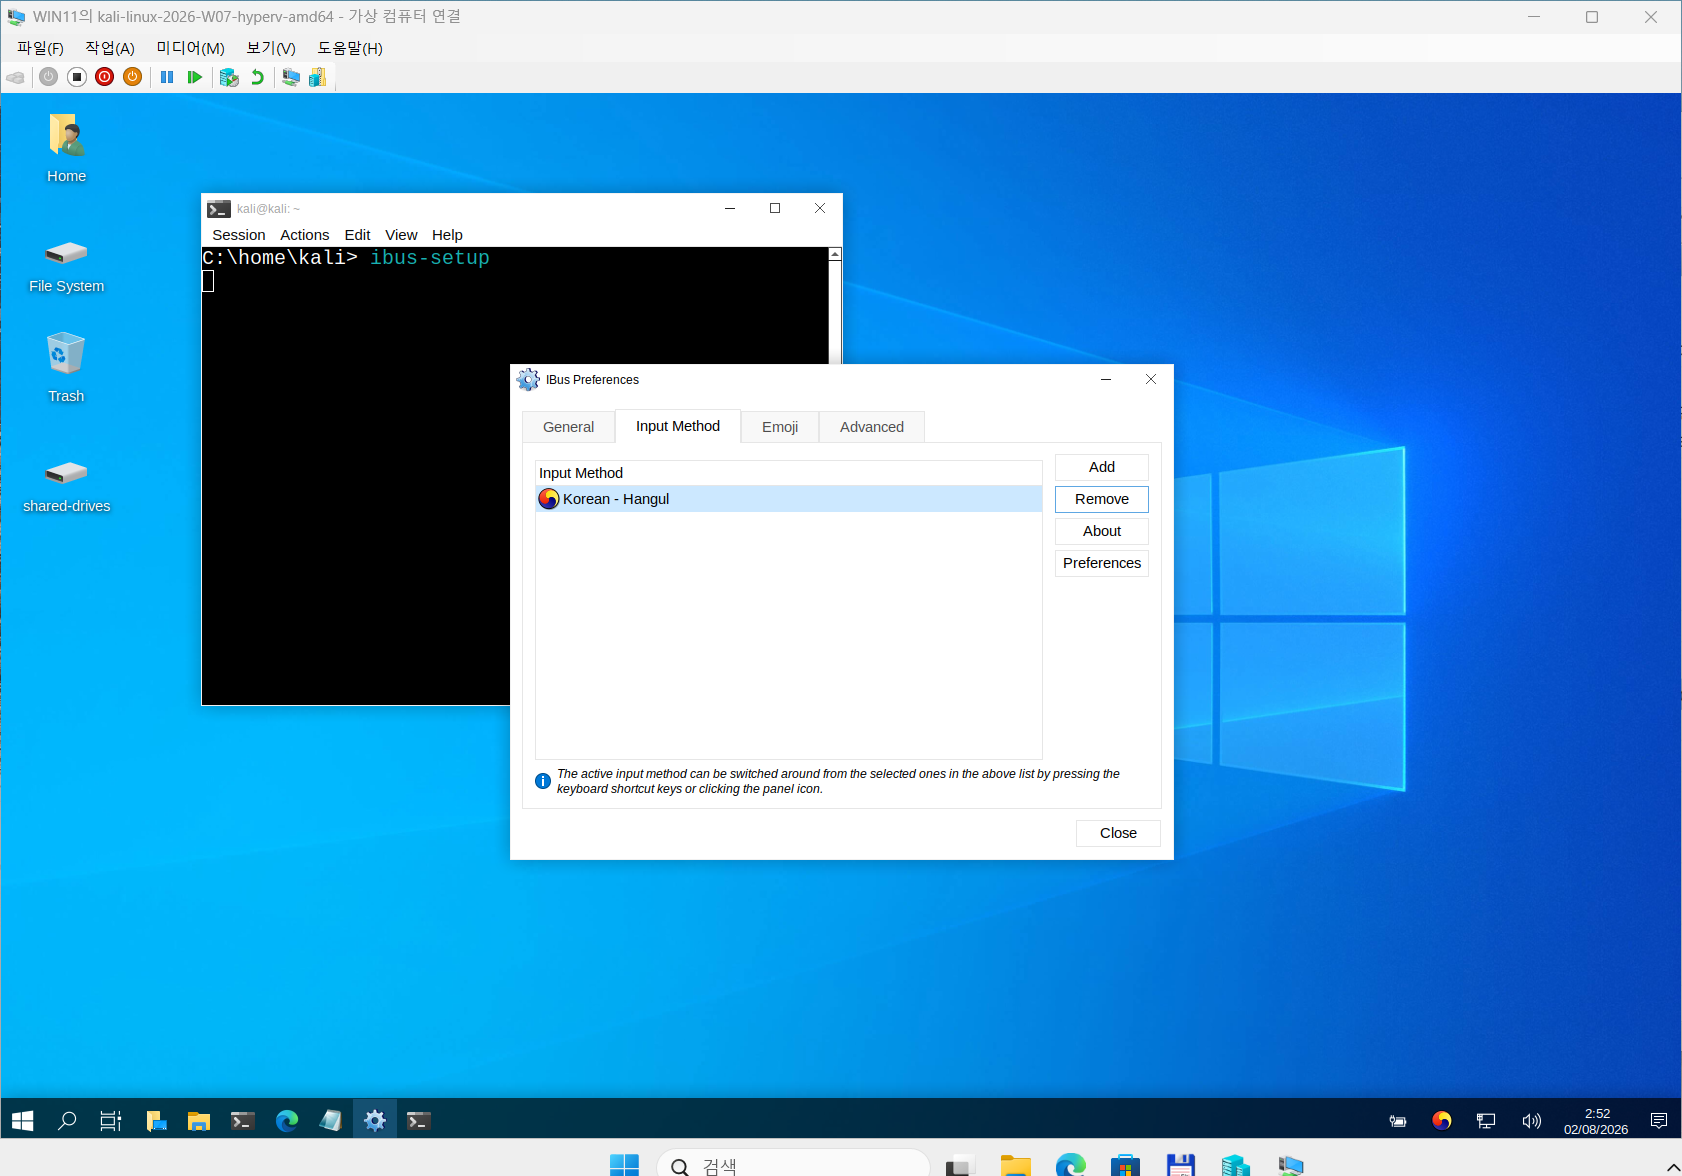
Task: Open host Edge taskbar icon
Action: (1071, 1165)
